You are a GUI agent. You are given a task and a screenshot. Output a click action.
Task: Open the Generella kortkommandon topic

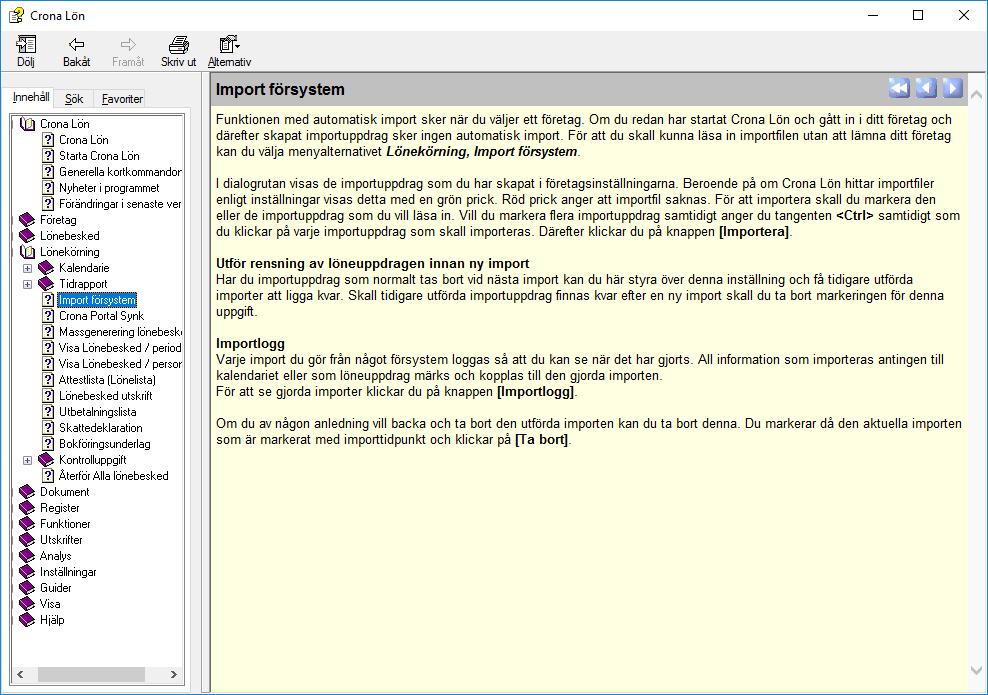click(x=120, y=172)
